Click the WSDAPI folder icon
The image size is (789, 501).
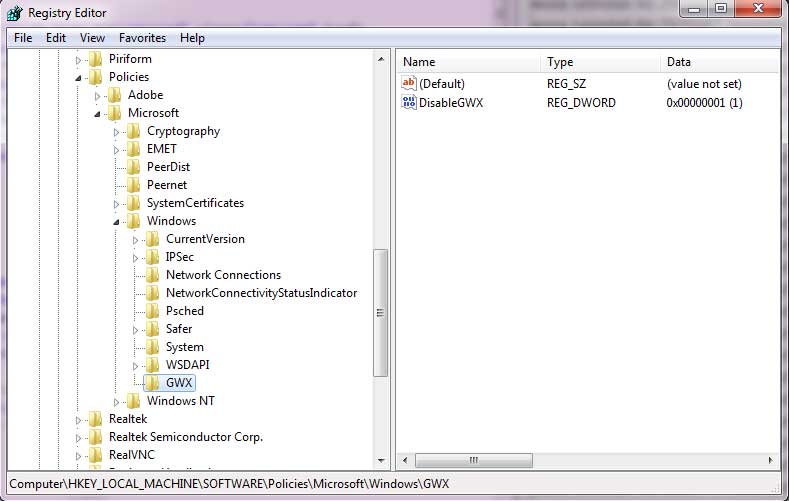[153, 365]
